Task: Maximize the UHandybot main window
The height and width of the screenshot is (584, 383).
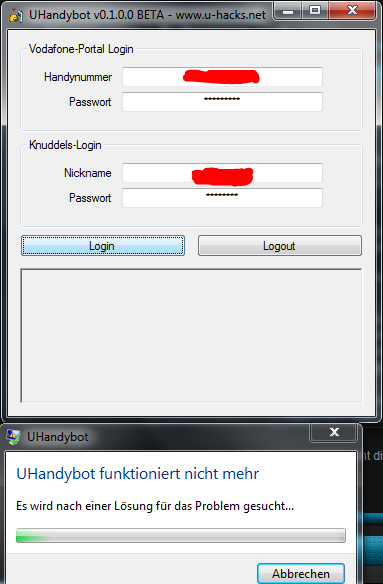Action: (315, 11)
